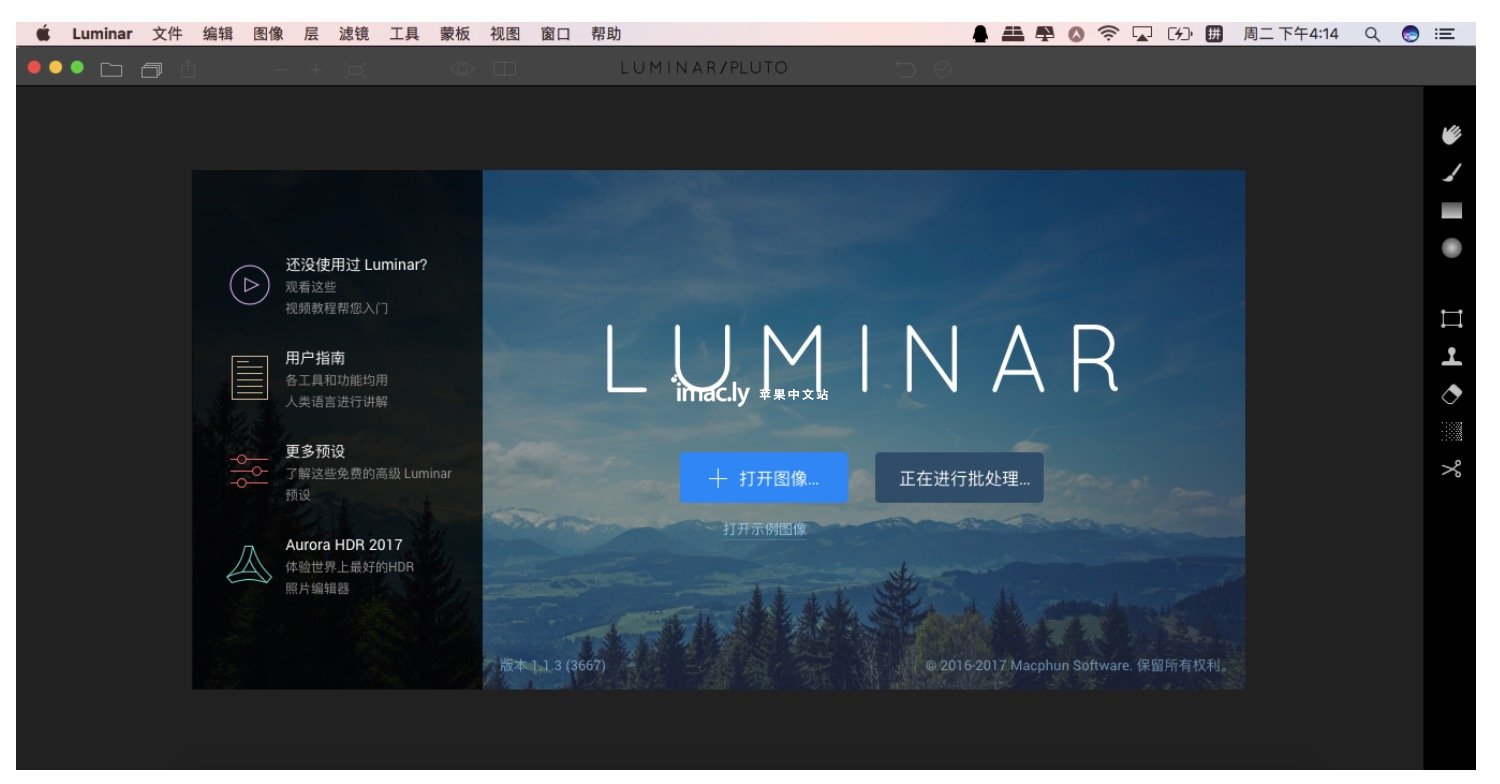Click the 拼 input method icon
Screen dimensions: 1500x784
(x=1214, y=34)
